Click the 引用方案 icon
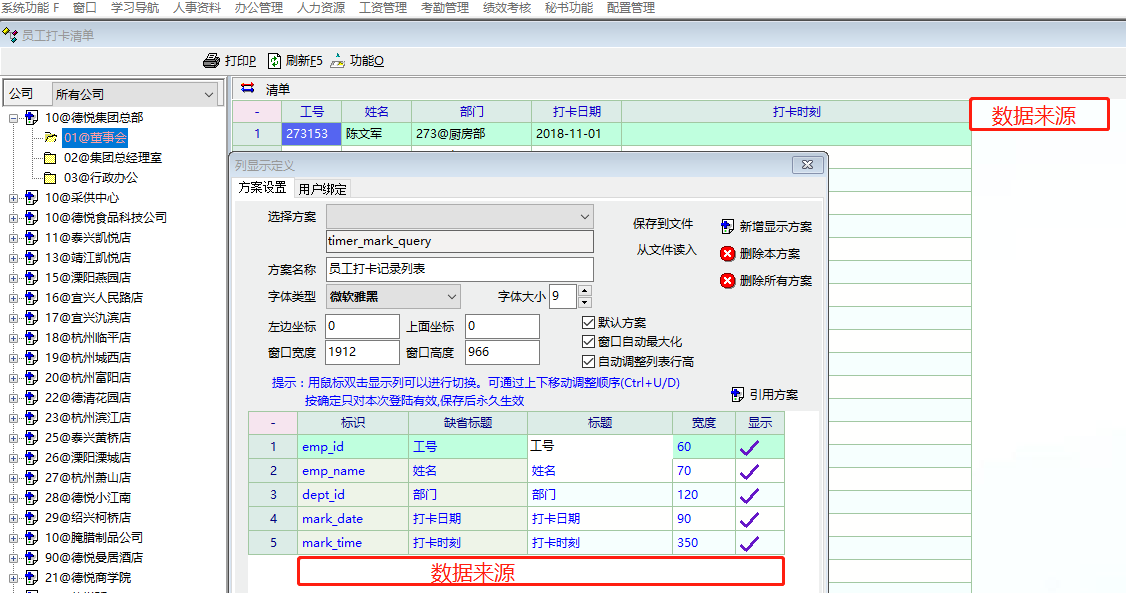1126x593 pixels. coord(738,394)
